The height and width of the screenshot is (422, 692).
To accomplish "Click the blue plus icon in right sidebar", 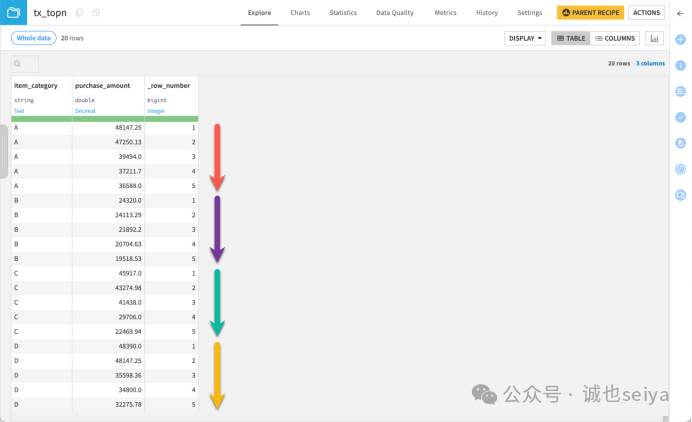I will coord(681,39).
